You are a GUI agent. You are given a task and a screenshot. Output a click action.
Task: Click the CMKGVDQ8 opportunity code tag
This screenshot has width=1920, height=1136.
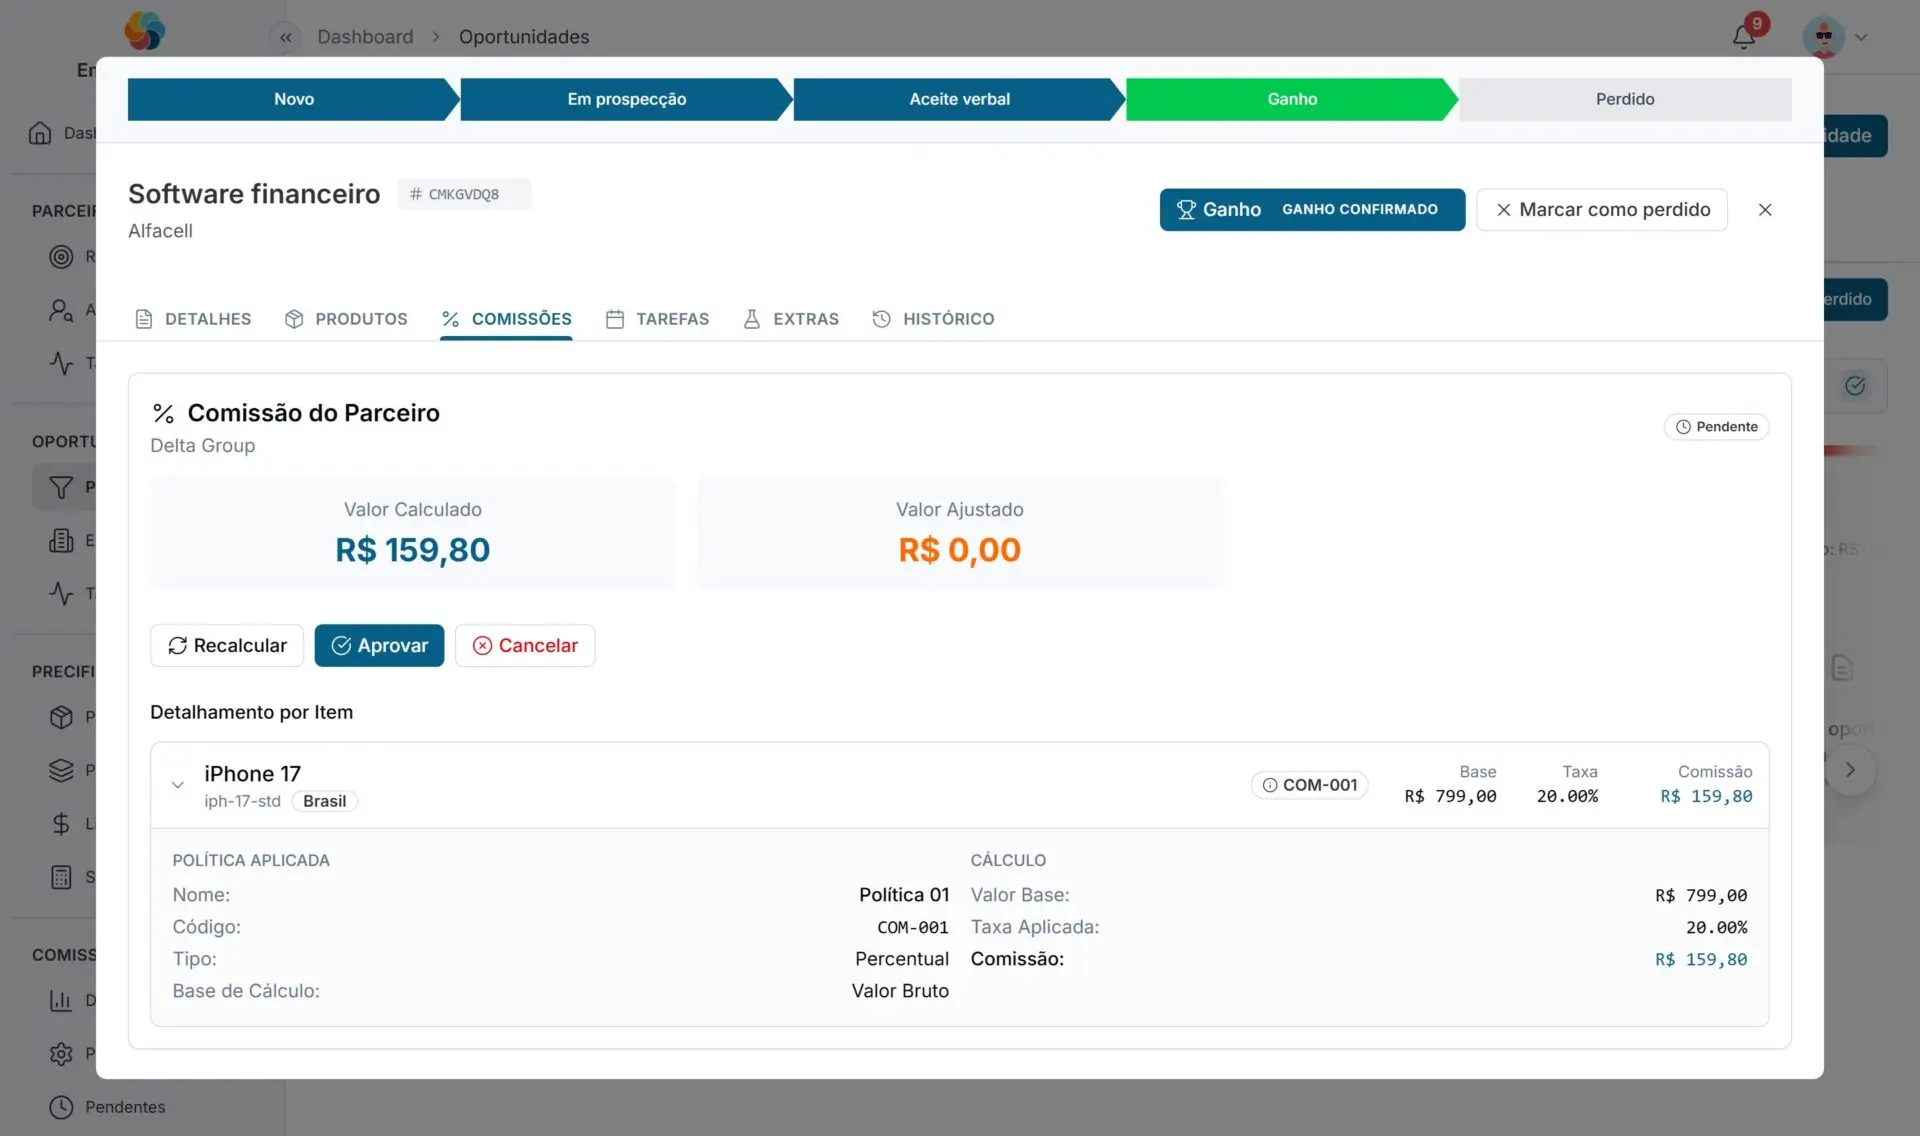464,194
